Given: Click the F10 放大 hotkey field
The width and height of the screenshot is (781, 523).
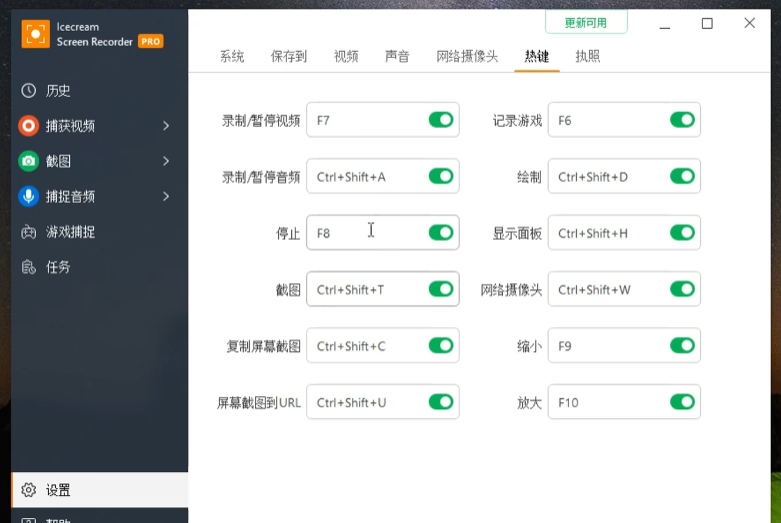Looking at the screenshot, I should pos(624,402).
